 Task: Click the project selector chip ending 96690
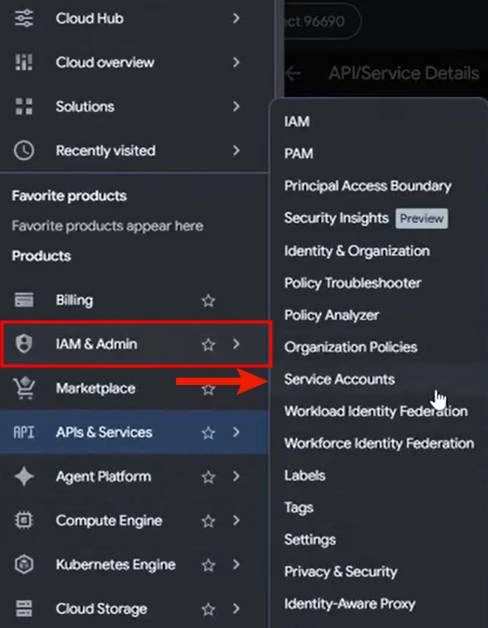322,21
